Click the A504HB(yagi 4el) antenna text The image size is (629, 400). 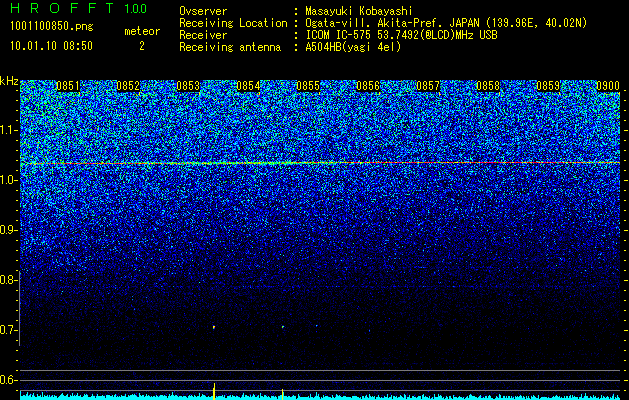(x=353, y=47)
